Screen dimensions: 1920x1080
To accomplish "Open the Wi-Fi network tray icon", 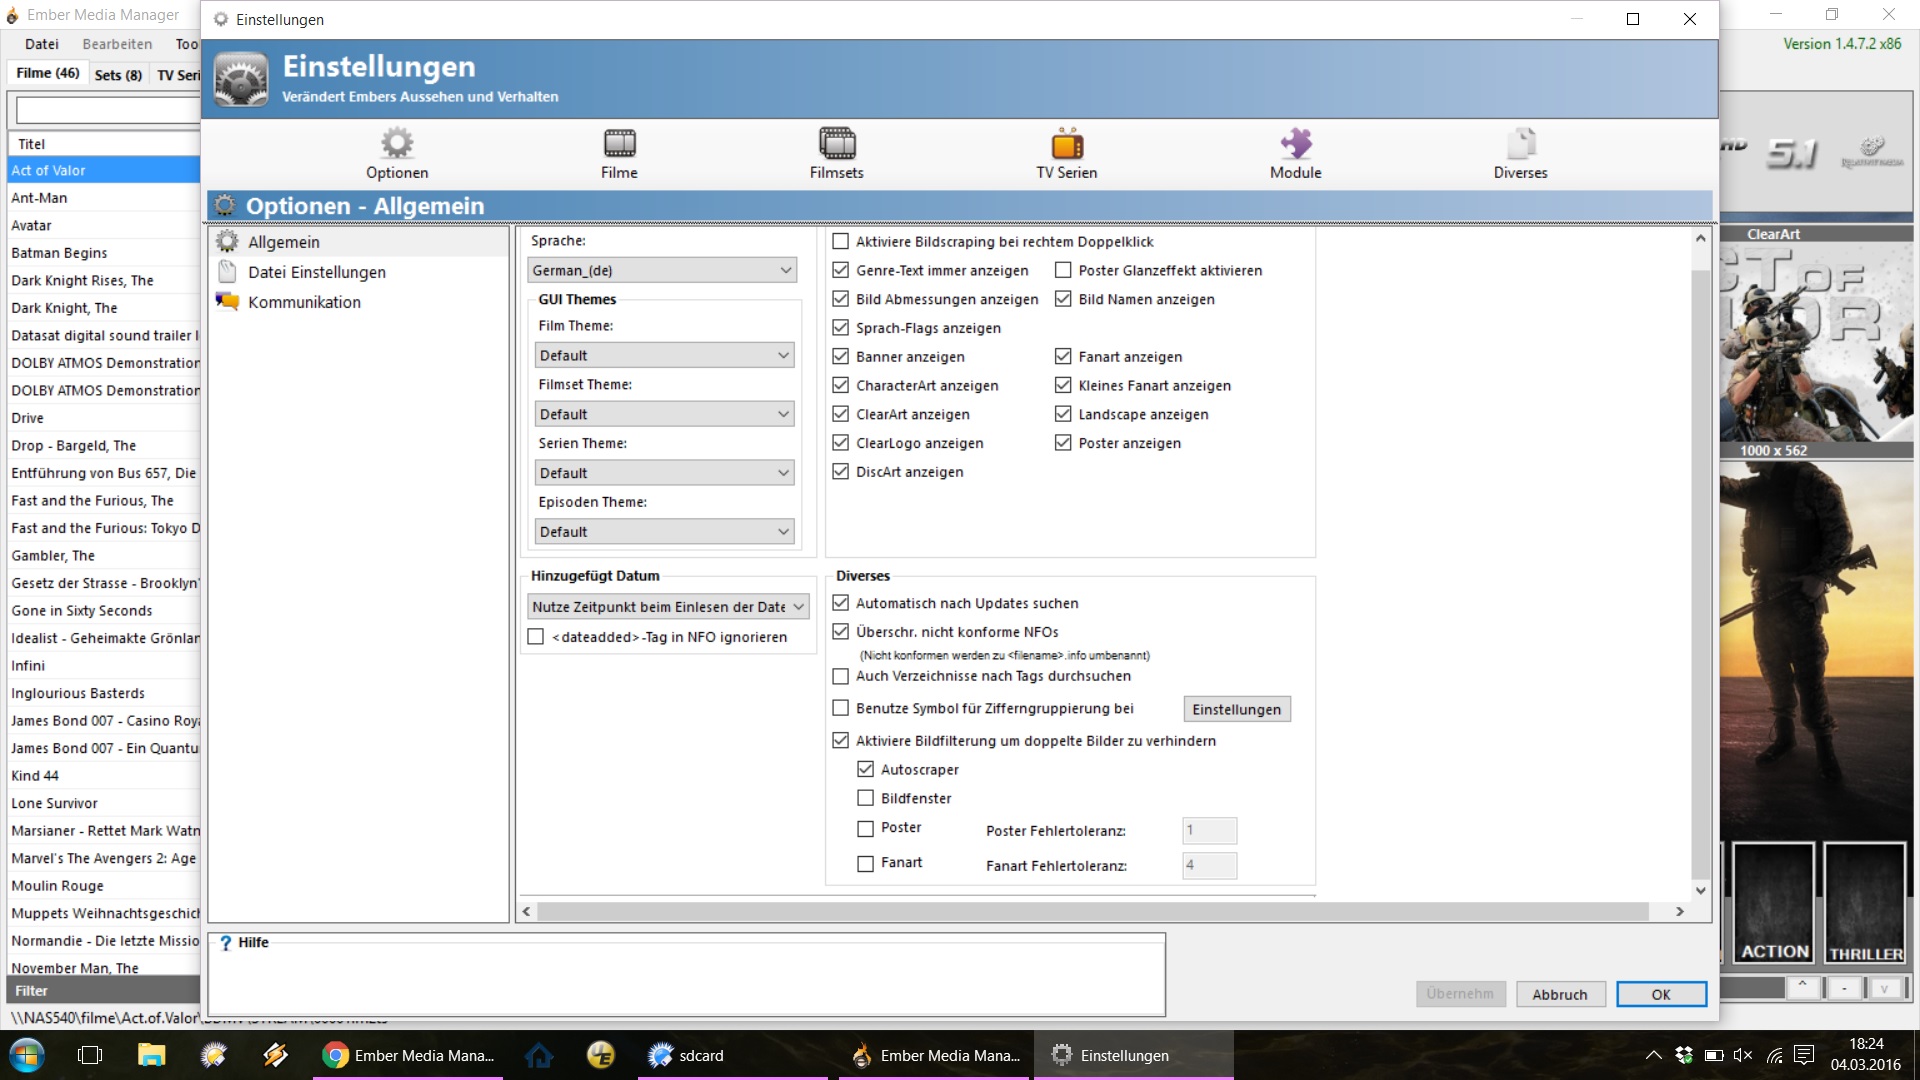I will [1775, 1055].
